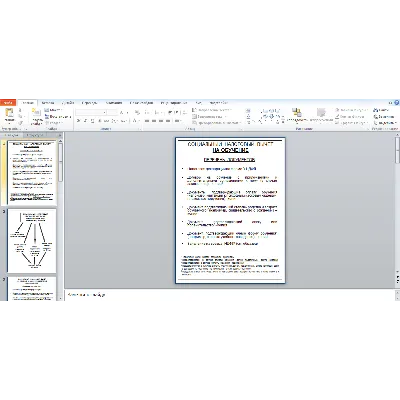The image size is (400, 400).
Task: Toggle italic formatting
Action: click(x=85, y=121)
